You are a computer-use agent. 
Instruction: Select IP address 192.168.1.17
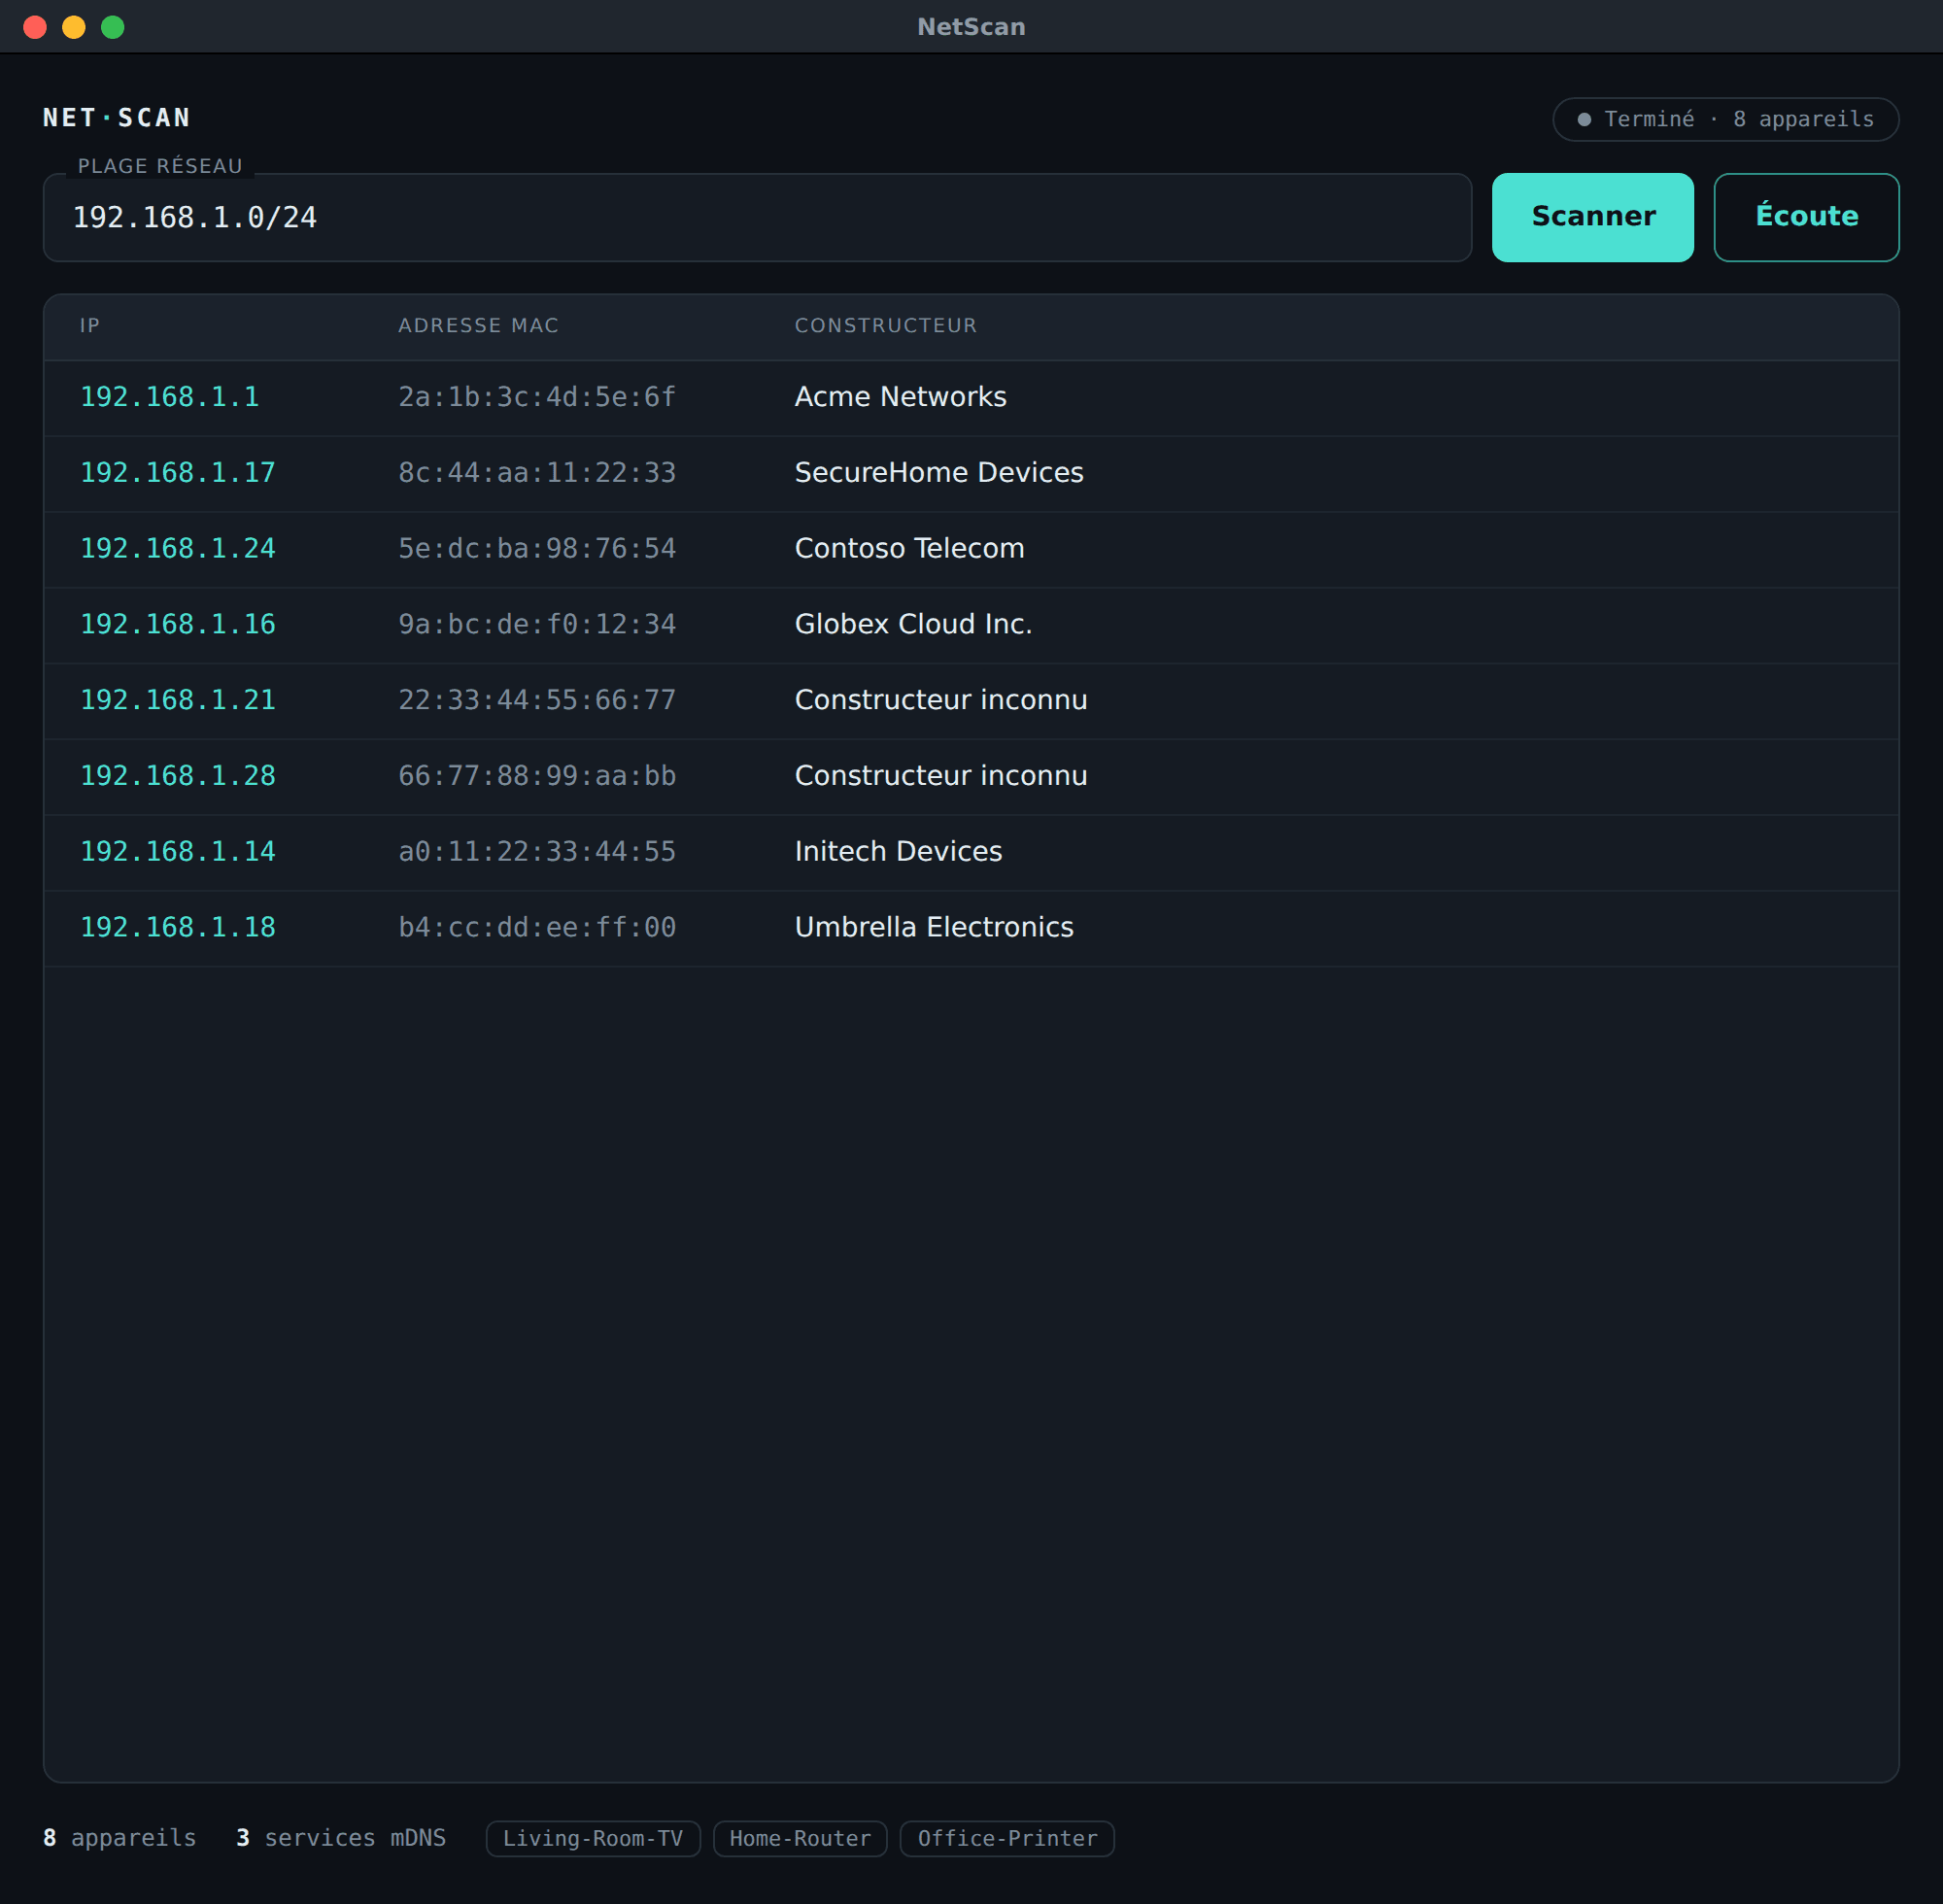178,473
